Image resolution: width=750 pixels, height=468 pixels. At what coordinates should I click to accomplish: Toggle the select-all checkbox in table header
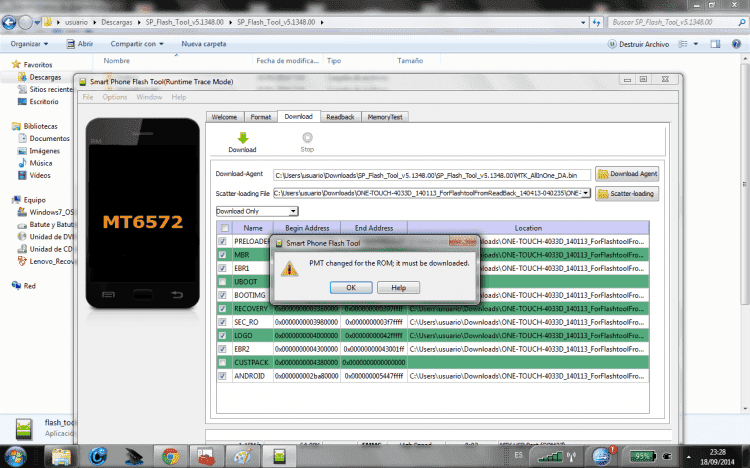tap(224, 228)
